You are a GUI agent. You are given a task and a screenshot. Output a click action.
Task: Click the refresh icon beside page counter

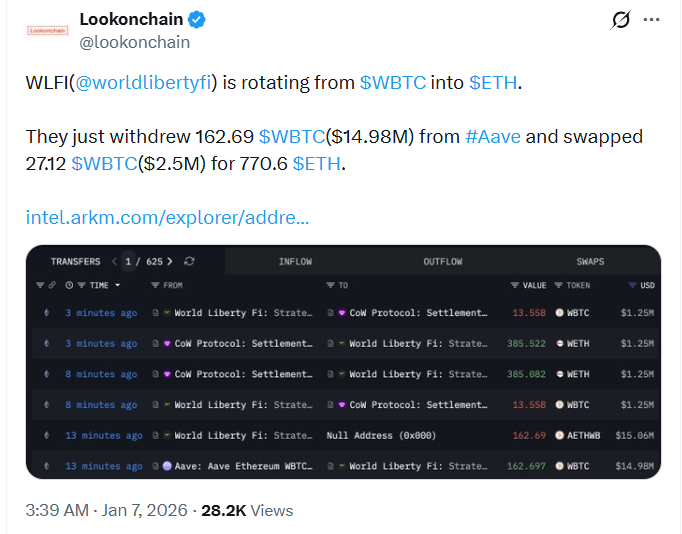(190, 262)
